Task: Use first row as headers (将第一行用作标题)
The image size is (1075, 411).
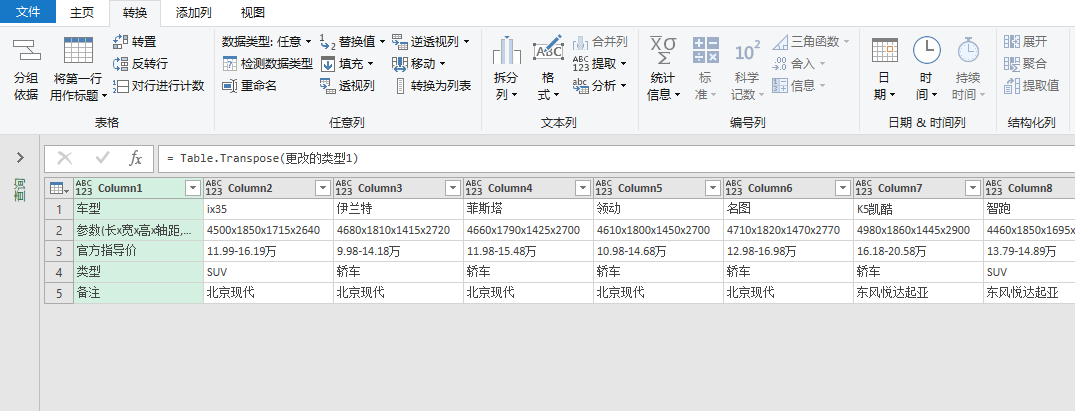Action: tap(78, 69)
